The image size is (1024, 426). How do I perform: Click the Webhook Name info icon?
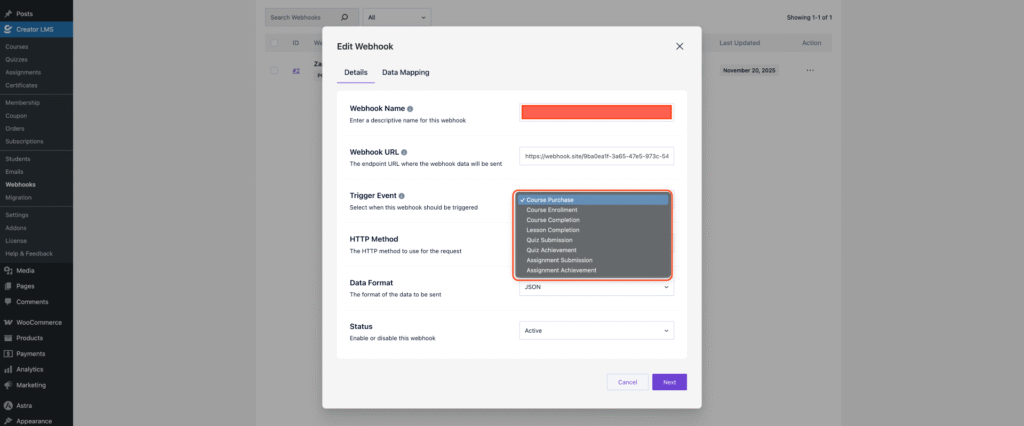click(410, 108)
